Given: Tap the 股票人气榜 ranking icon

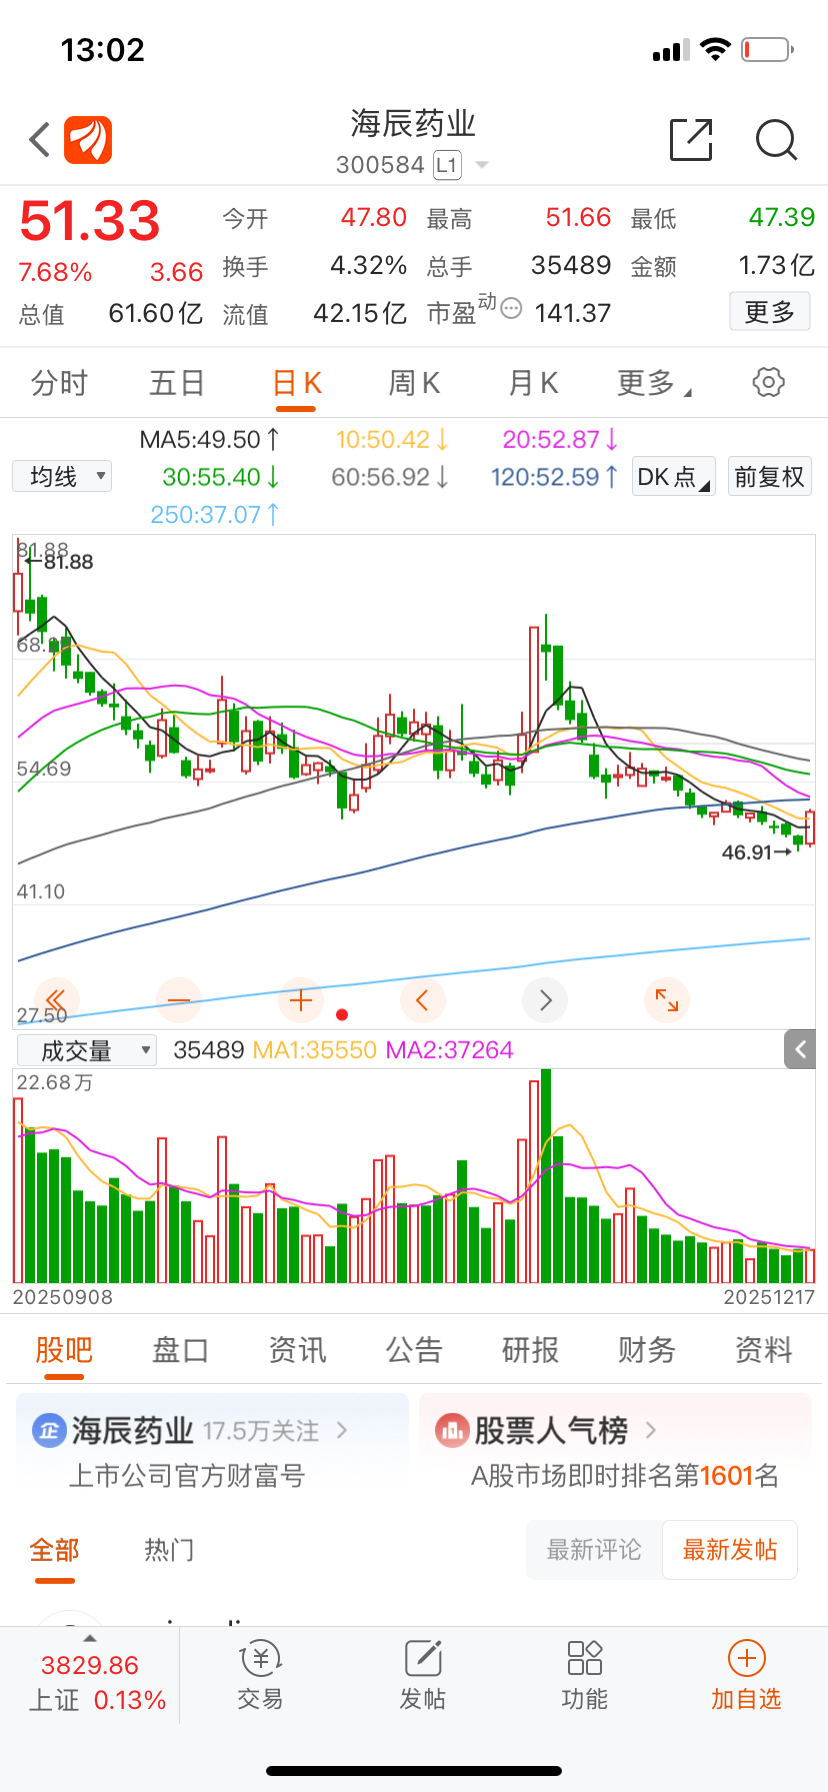Looking at the screenshot, I should [x=452, y=1430].
